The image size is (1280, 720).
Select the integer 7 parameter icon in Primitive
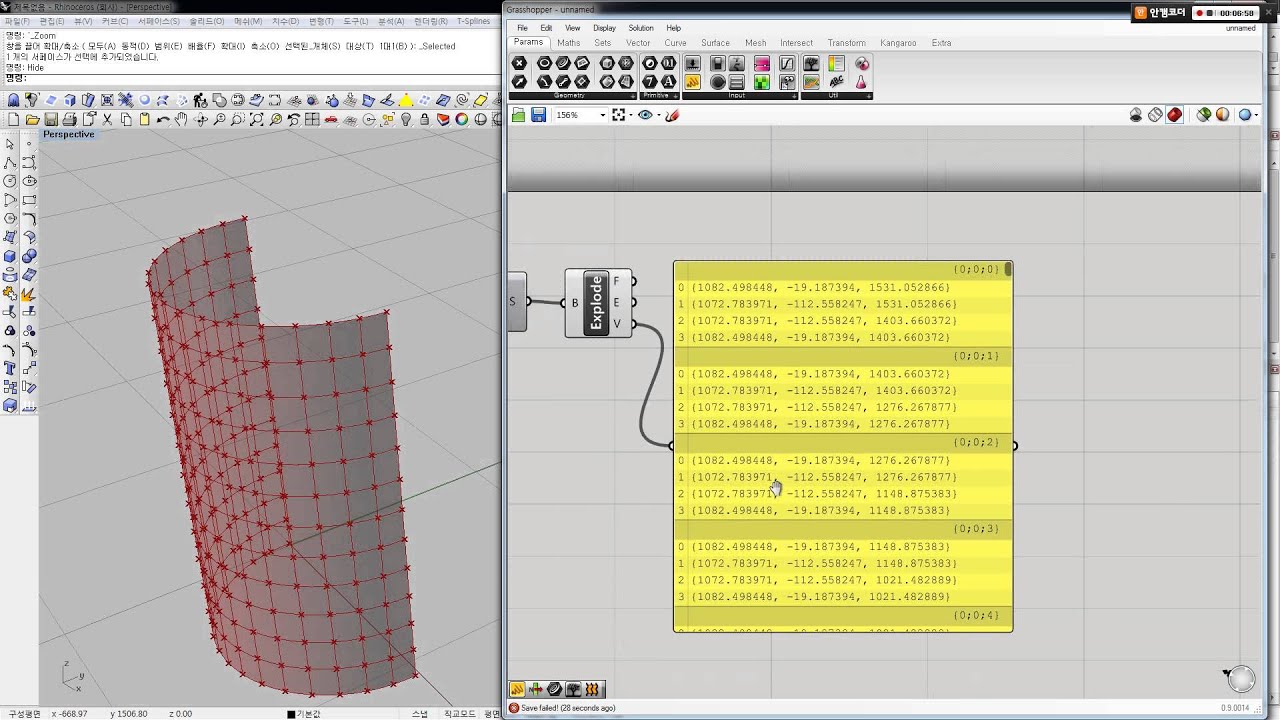pos(650,82)
